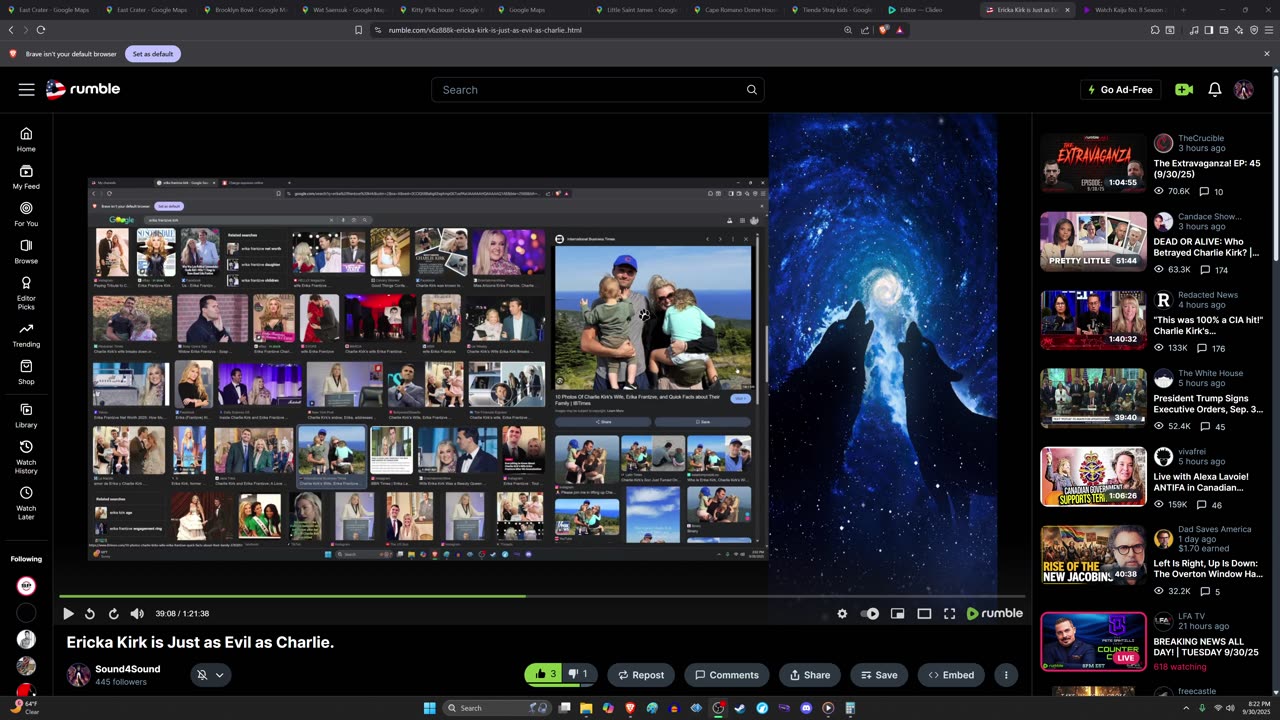Toggle autoplay switch in player
The width and height of the screenshot is (1280, 720).
tap(871, 614)
